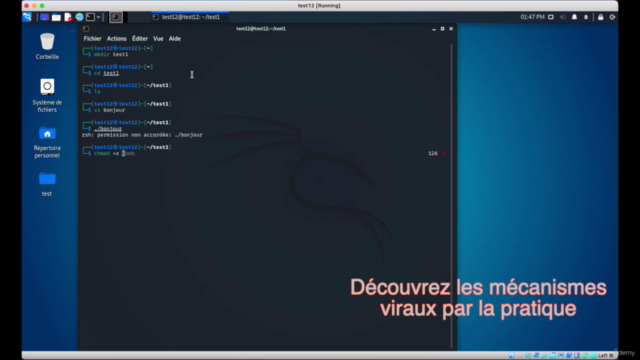Open the Actions menu in terminal
The width and height of the screenshot is (640, 360).
pyautogui.click(x=116, y=38)
